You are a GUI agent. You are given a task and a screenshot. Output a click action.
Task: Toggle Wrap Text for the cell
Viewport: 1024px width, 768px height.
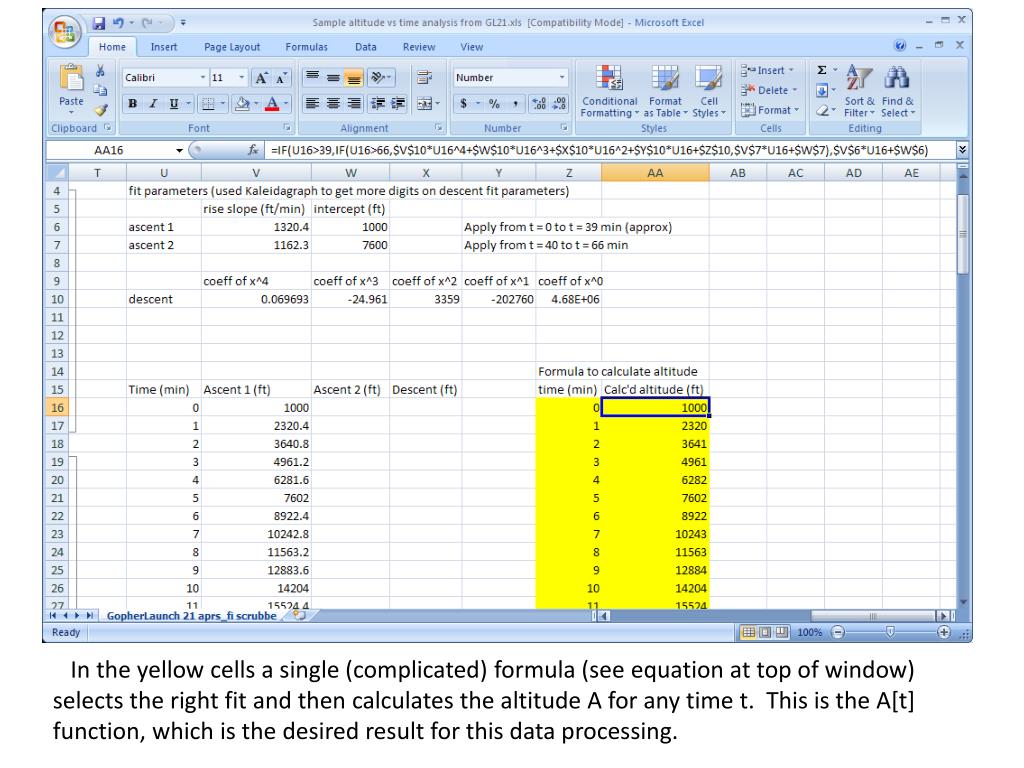422,77
